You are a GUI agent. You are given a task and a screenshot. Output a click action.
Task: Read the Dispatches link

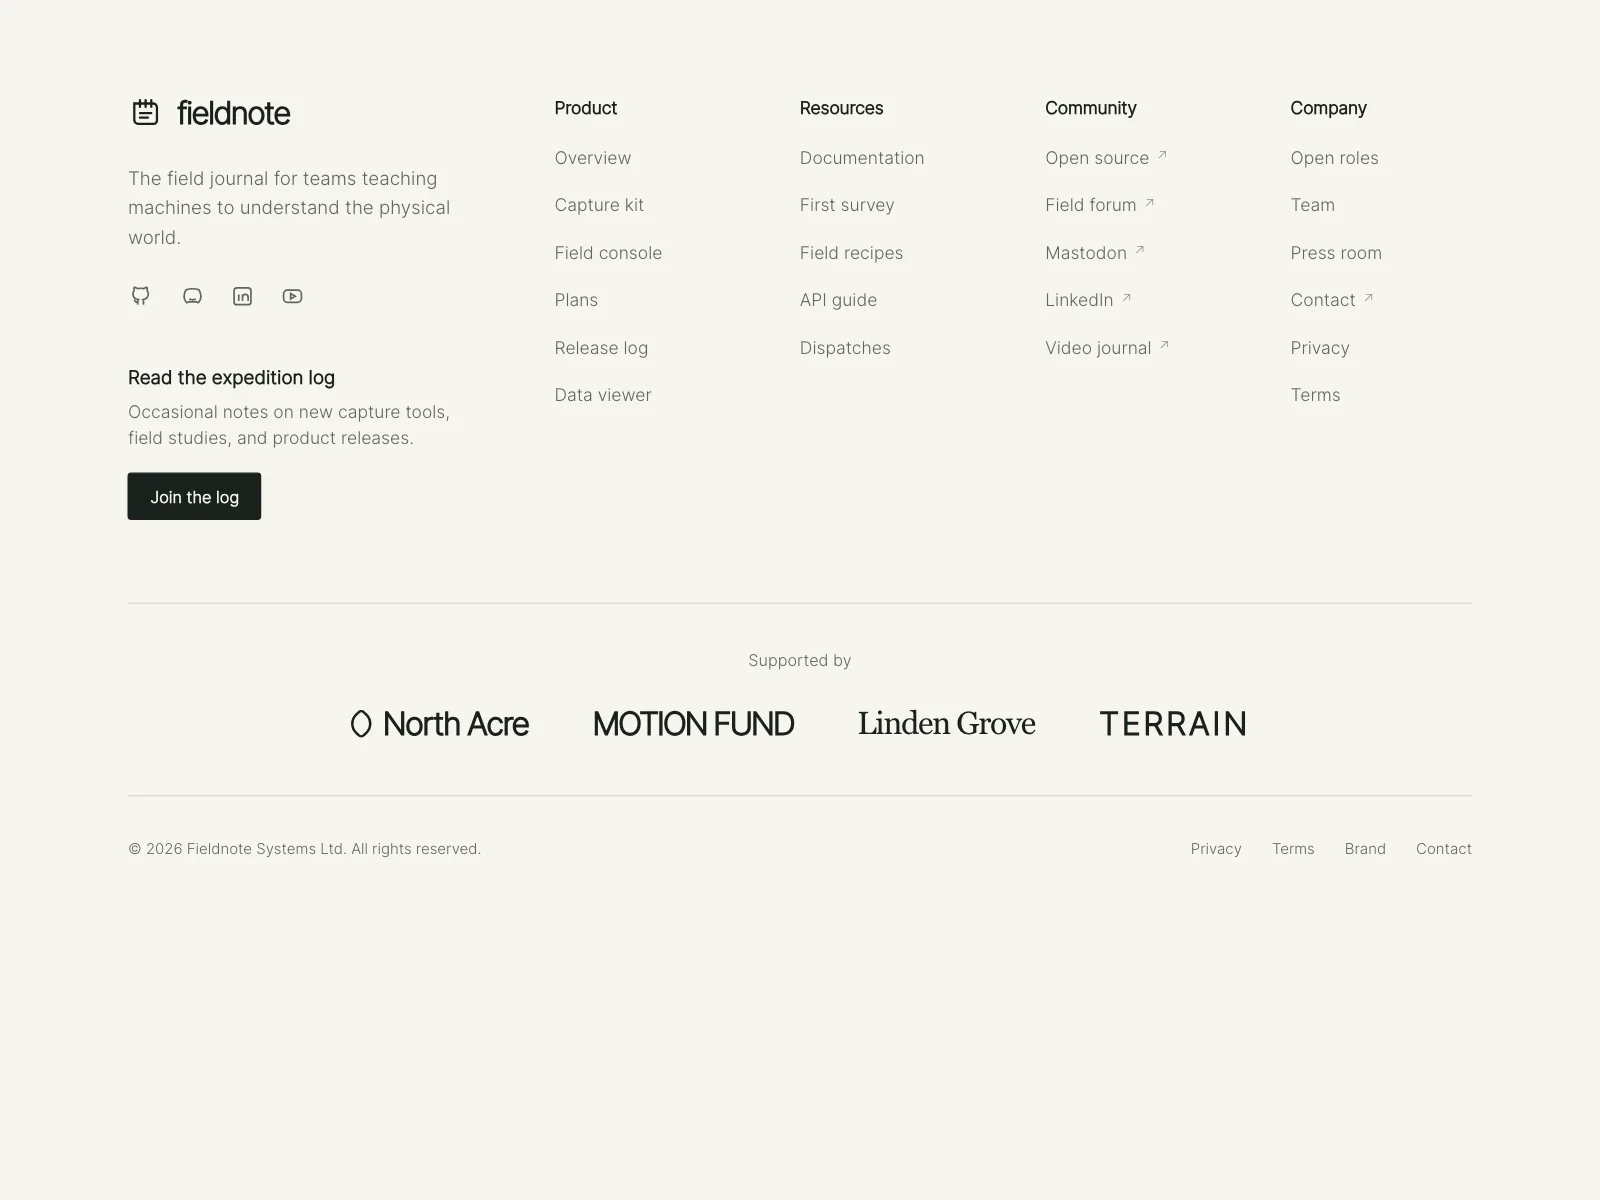pos(845,348)
